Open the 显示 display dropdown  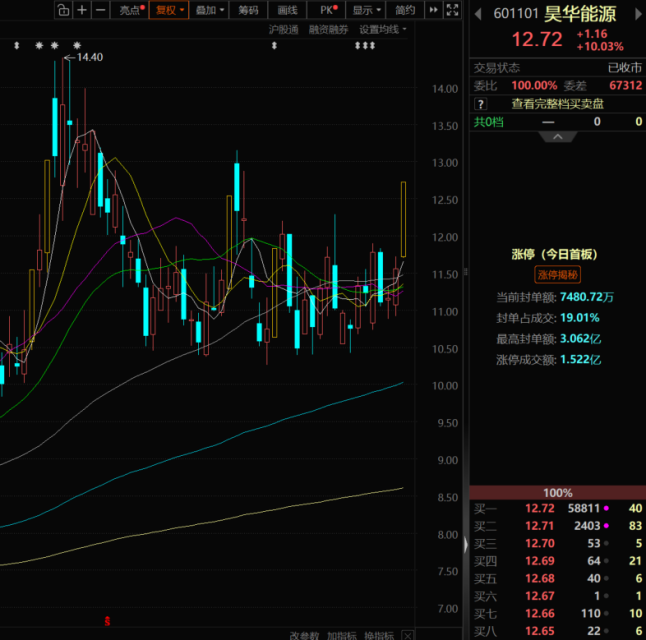[x=366, y=10]
